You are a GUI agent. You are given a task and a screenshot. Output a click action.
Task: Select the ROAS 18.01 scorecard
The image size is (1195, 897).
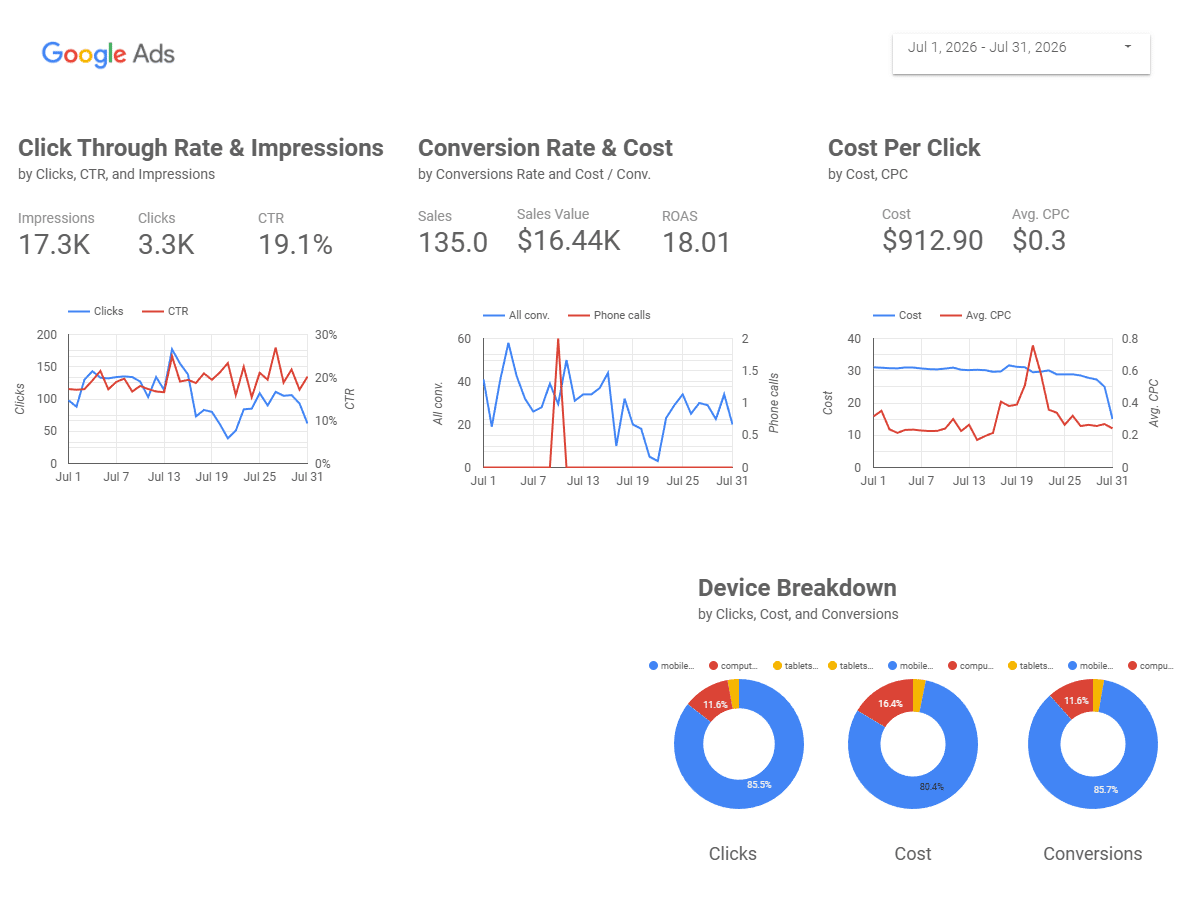click(x=696, y=232)
